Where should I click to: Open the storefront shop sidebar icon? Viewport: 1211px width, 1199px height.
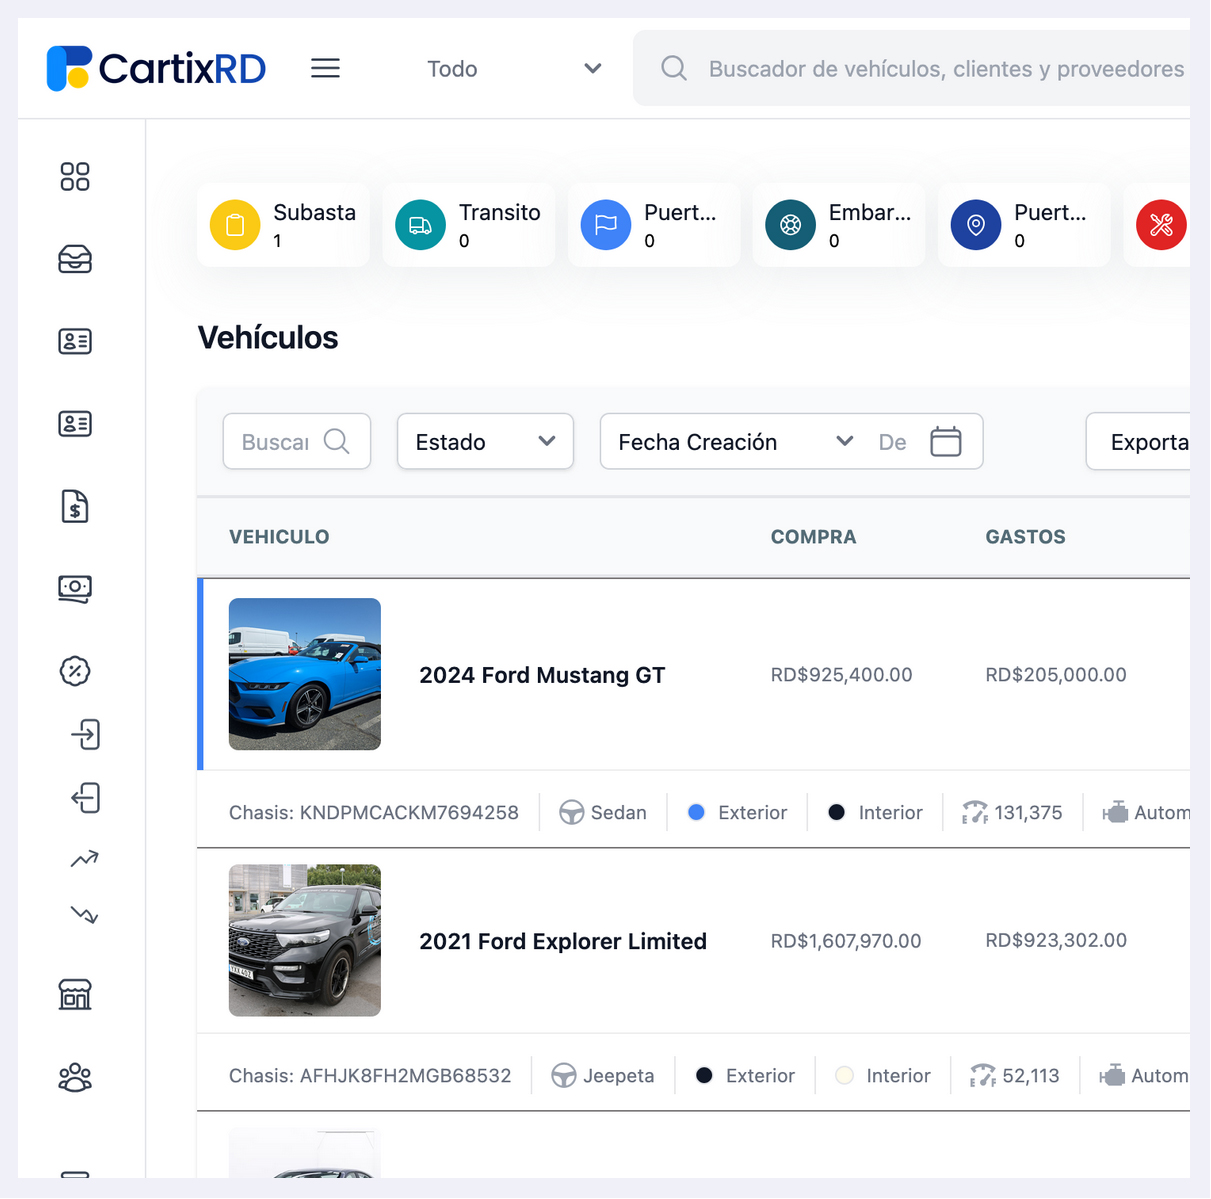75,994
